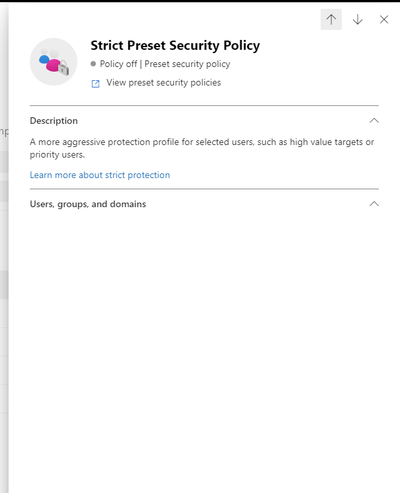Image resolution: width=400 pixels, height=493 pixels.
Task: Click the blue user figure in avatar
Action: click(44, 60)
